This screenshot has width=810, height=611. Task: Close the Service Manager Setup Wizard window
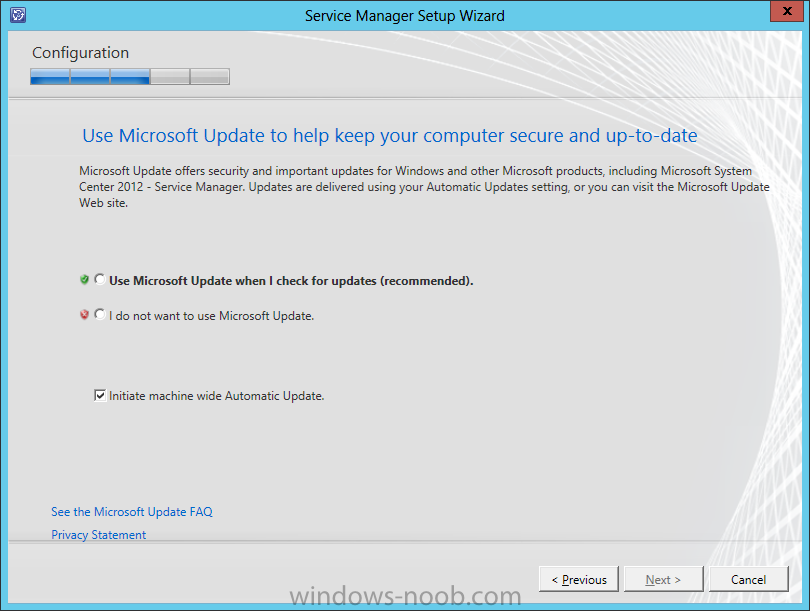pos(787,11)
